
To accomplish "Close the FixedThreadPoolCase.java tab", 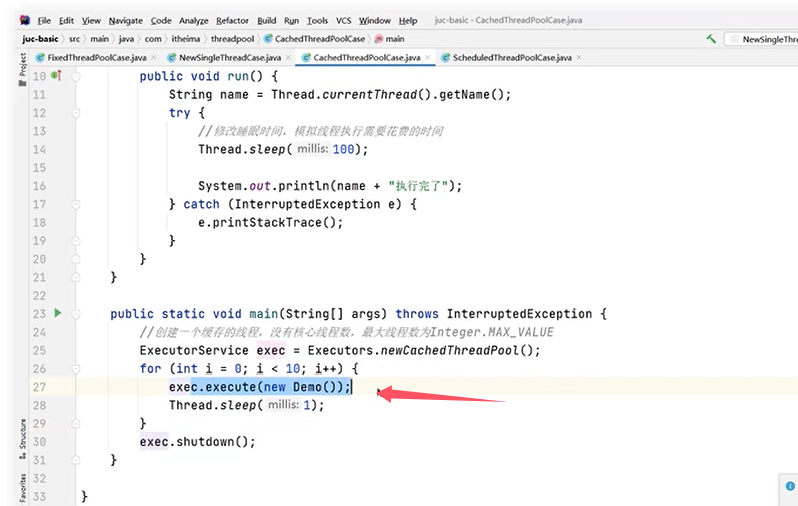I will tap(154, 58).
